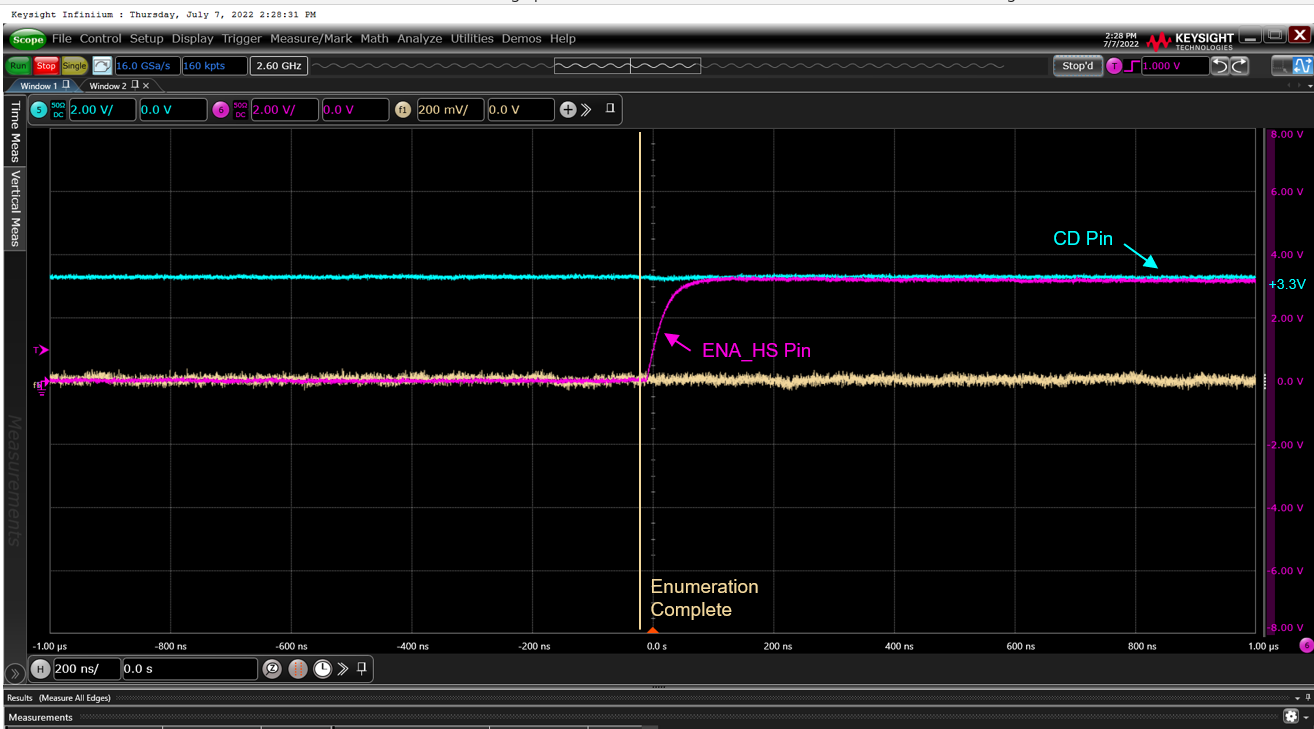Open the measurements settings gear icon
This screenshot has width=1314, height=729.
[1291, 717]
